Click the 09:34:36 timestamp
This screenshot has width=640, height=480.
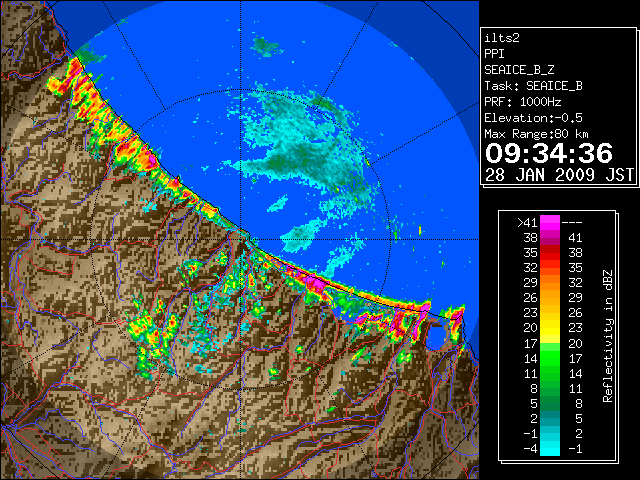pyautogui.click(x=549, y=153)
